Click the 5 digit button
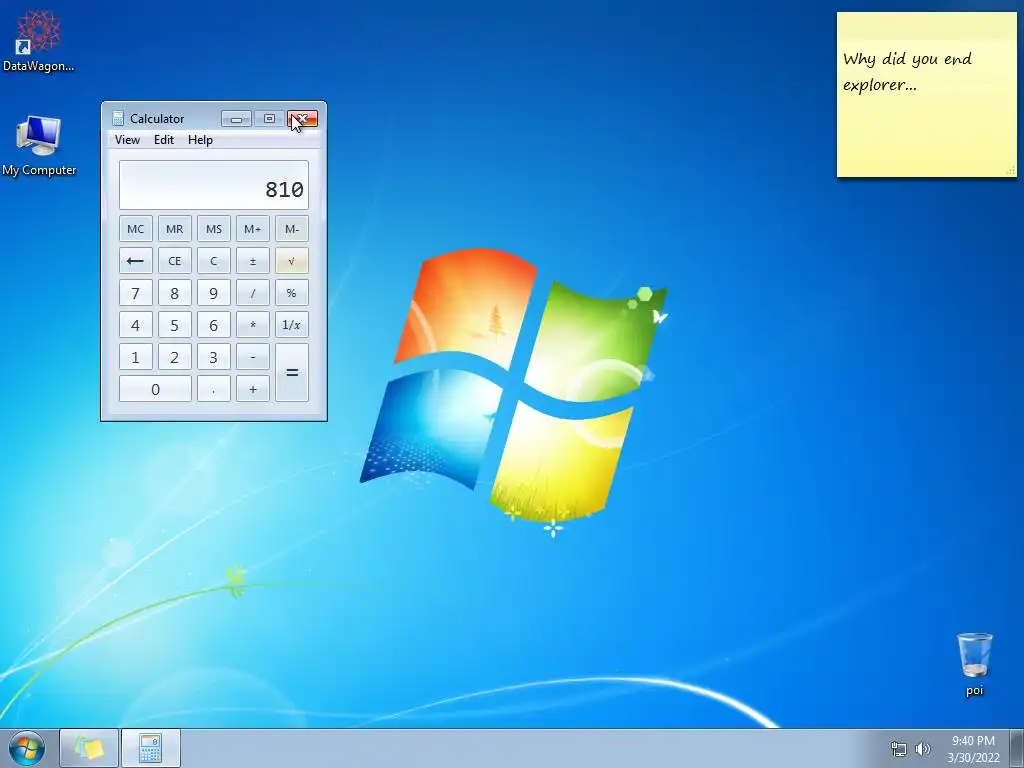The height and width of the screenshot is (768, 1024). pyautogui.click(x=174, y=325)
